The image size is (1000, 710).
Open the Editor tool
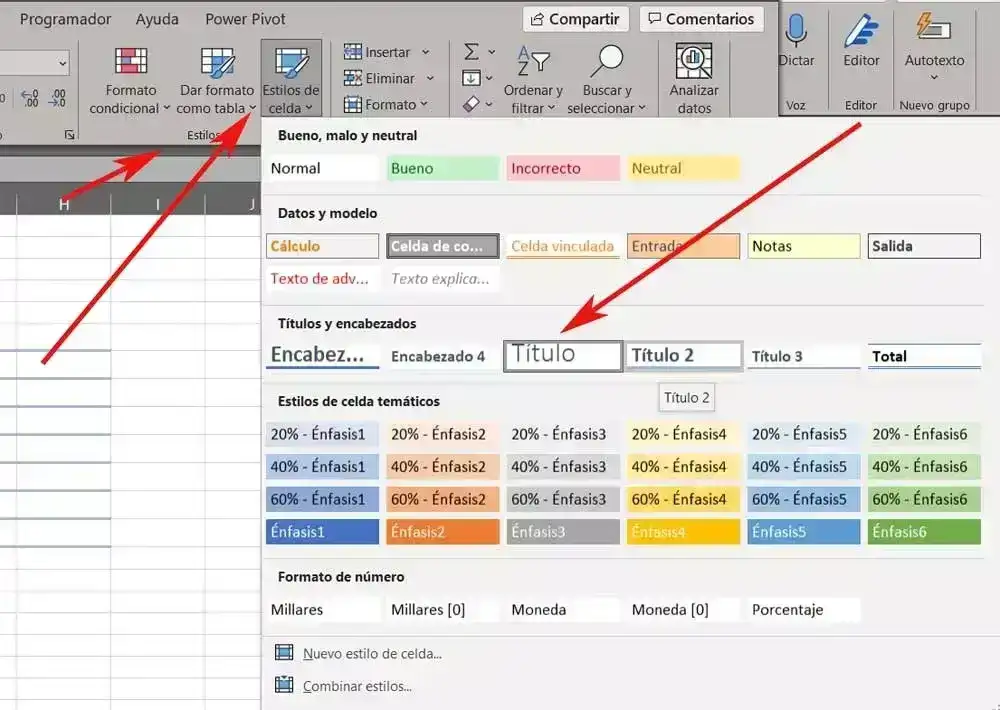(861, 33)
